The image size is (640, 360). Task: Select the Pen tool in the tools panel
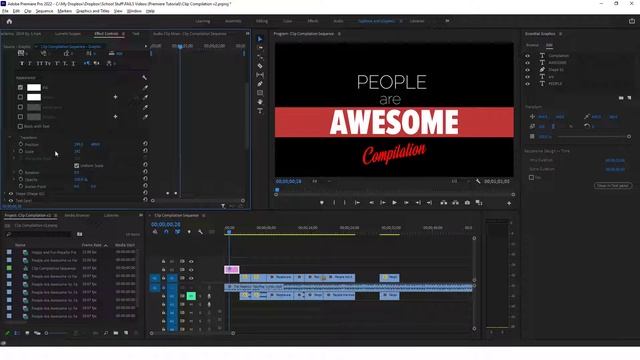coord(260,84)
